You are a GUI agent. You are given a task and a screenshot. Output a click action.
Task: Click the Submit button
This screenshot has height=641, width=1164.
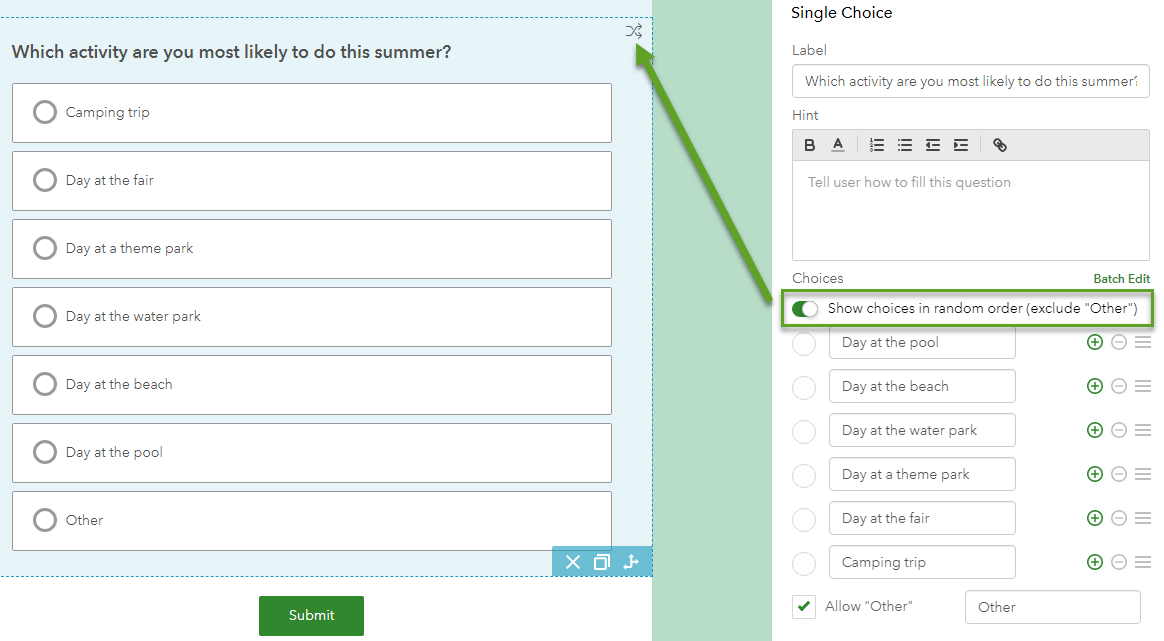tap(311, 616)
